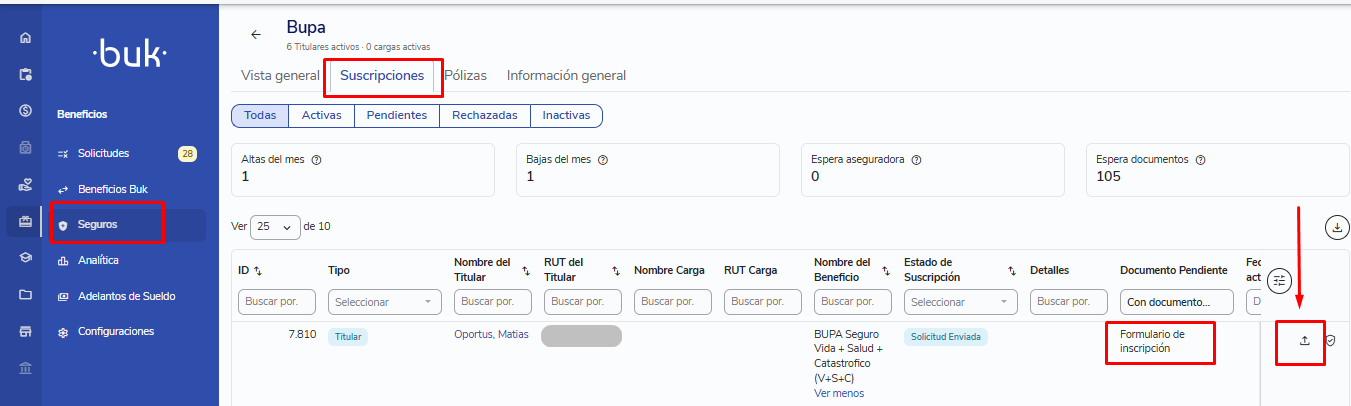1351x406 pixels.
Task: Filter subscriptions by Rechazadas
Action: [485, 115]
